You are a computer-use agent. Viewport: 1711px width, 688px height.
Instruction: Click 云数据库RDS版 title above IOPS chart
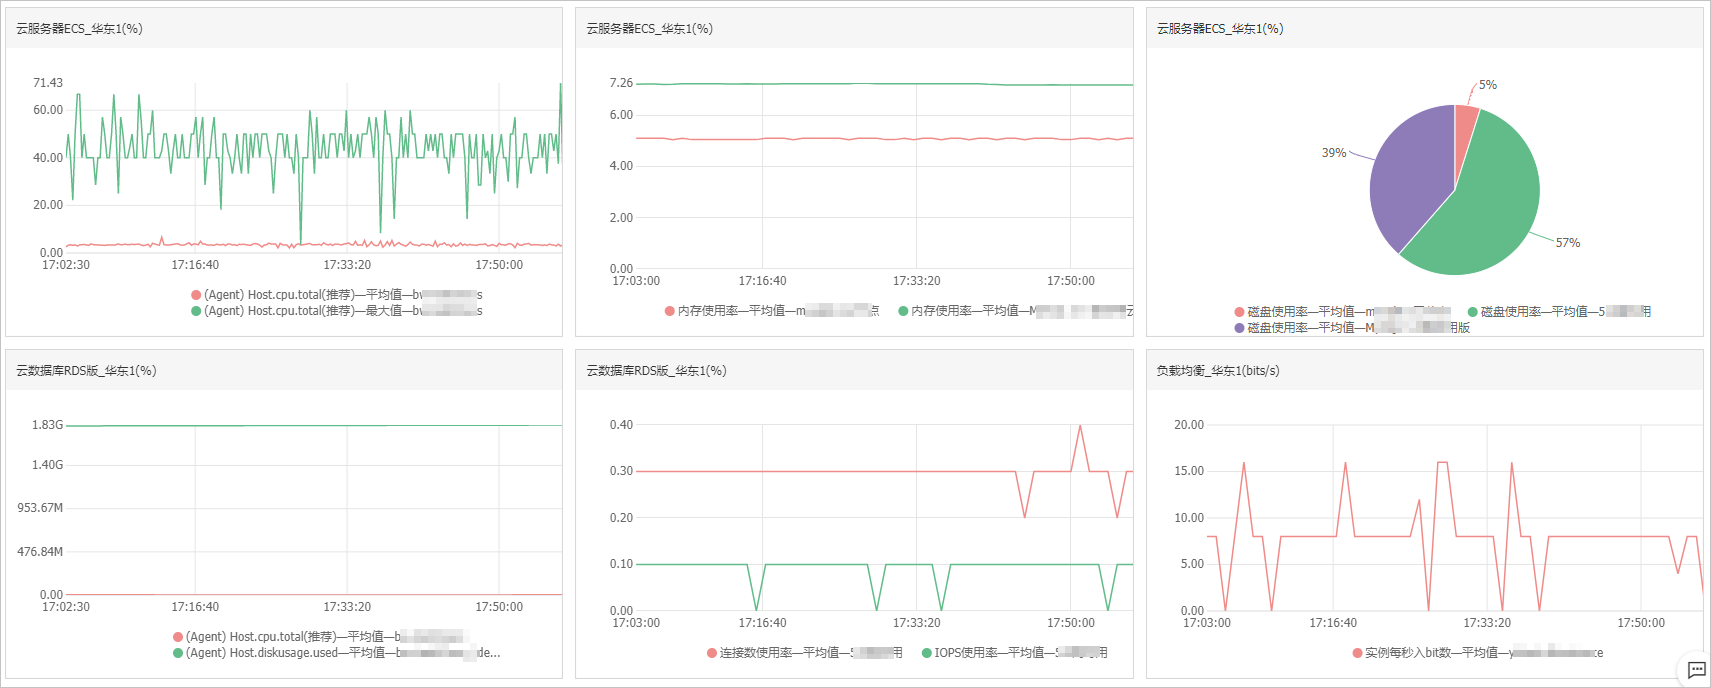tap(656, 371)
